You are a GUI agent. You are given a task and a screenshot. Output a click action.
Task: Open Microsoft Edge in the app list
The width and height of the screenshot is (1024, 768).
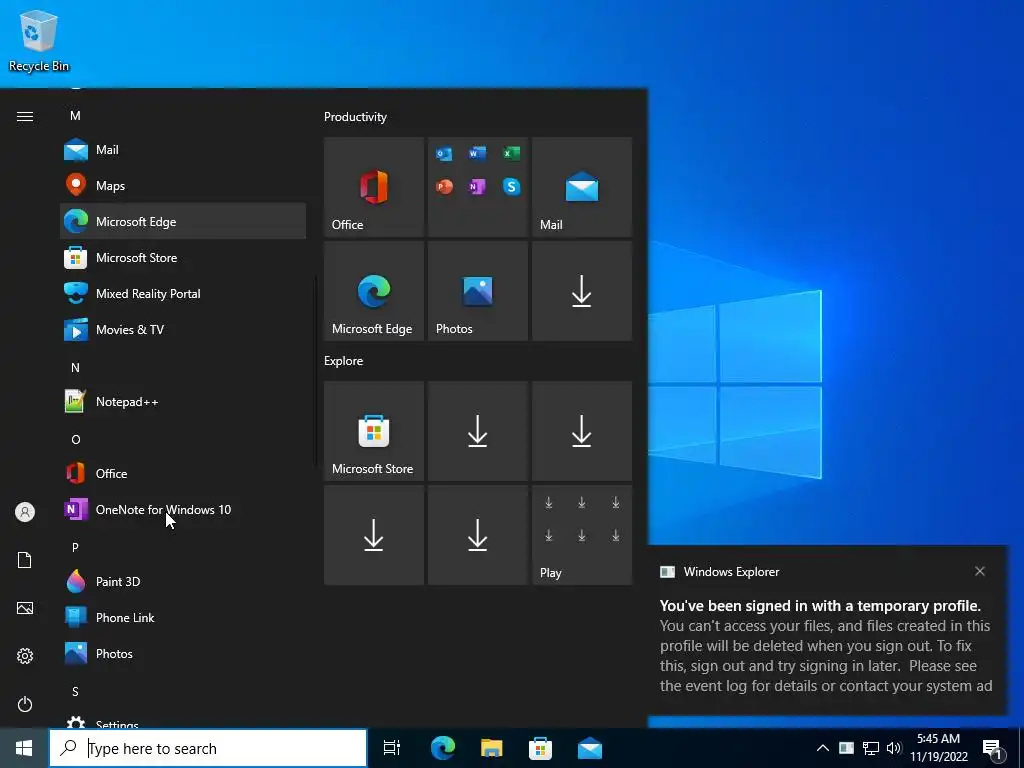pyautogui.click(x=183, y=221)
